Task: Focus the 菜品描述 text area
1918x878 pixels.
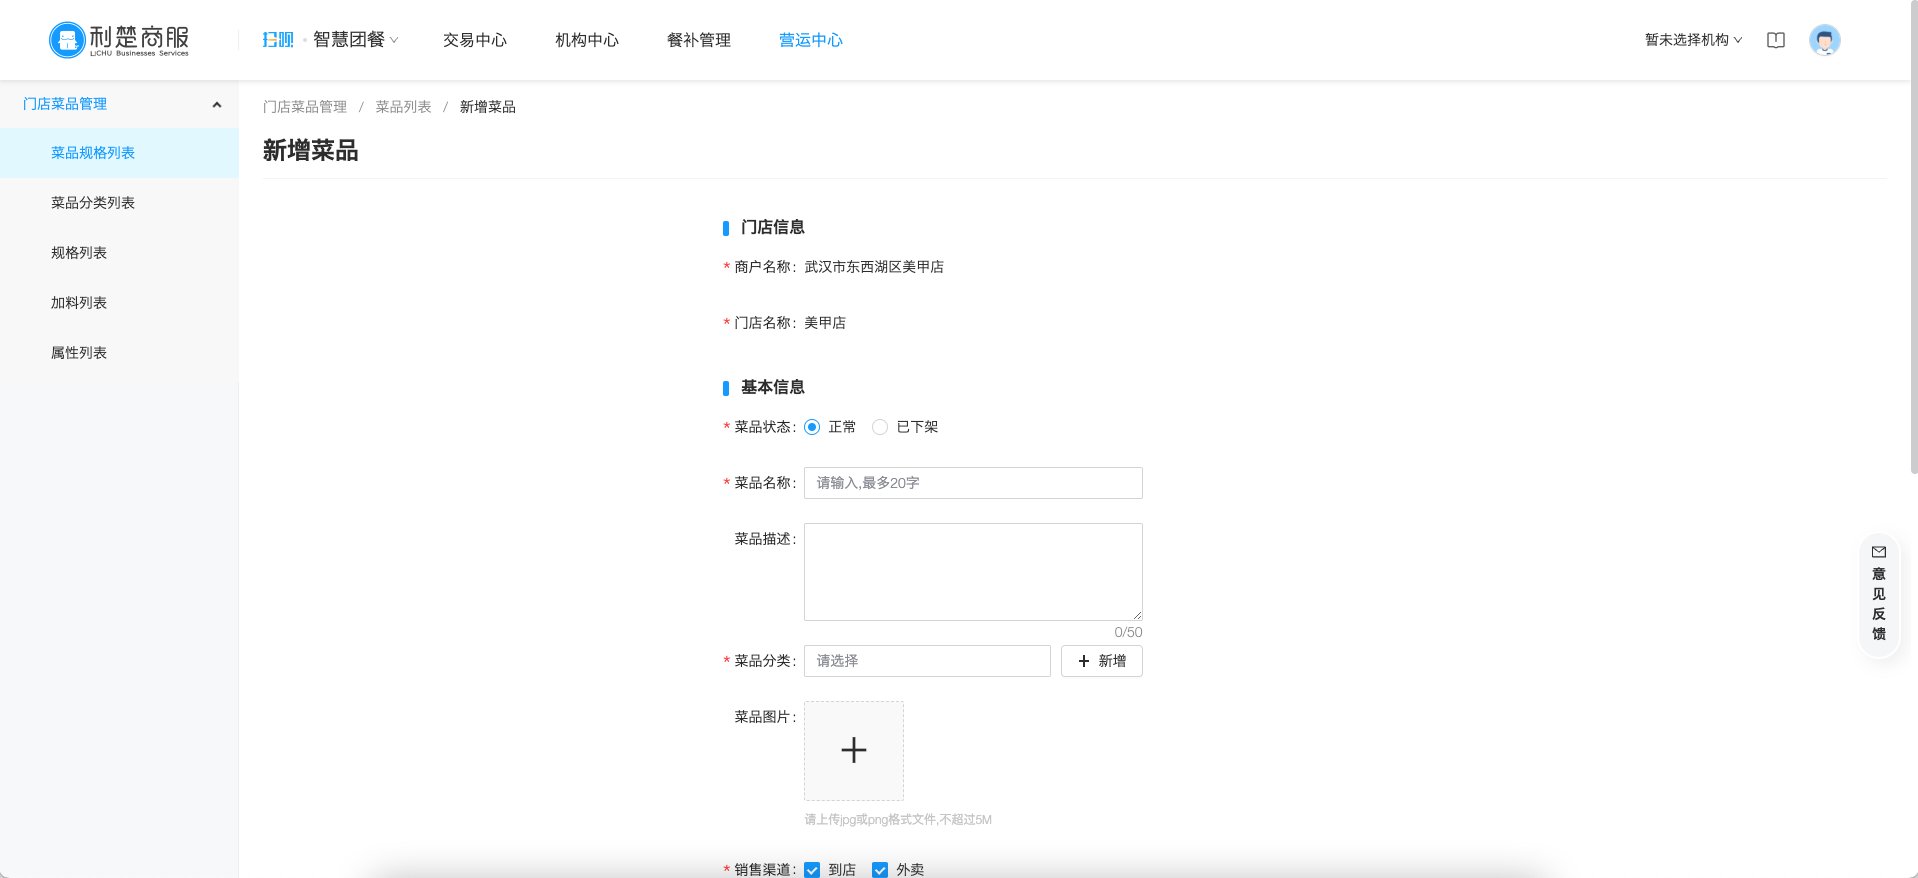Action: pyautogui.click(x=973, y=572)
